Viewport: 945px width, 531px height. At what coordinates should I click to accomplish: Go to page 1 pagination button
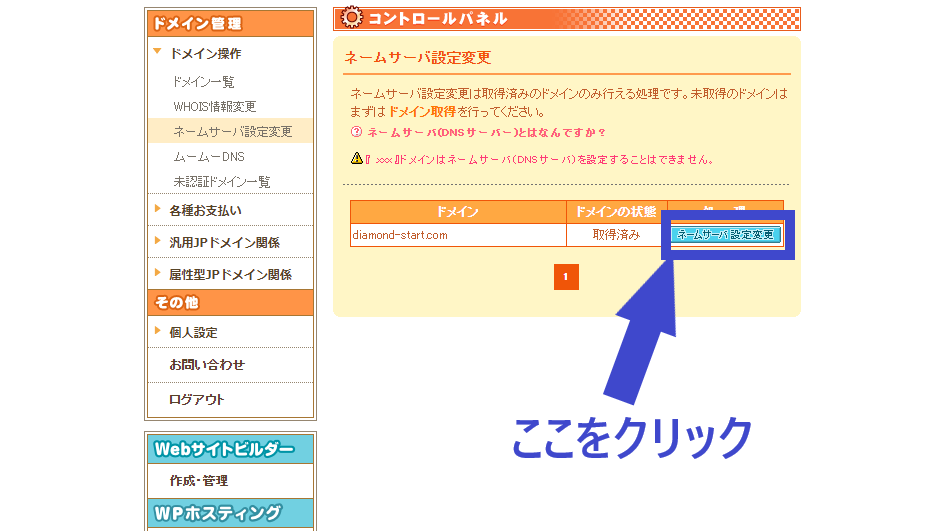566,277
